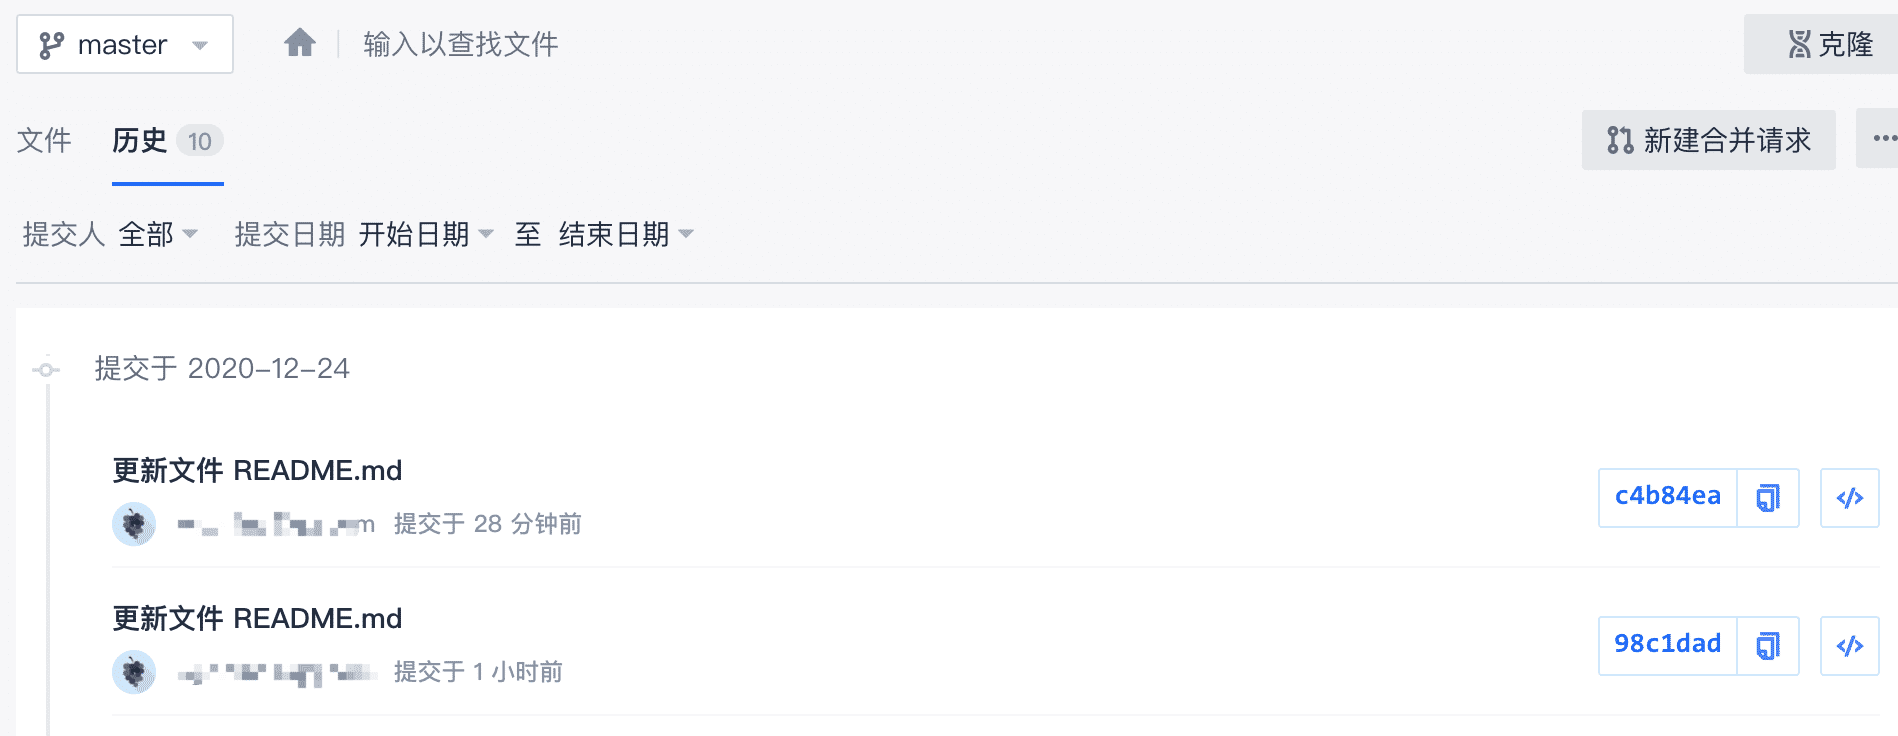This screenshot has width=1898, height=736.
Task: Copy commit hash c4b84ea
Action: tap(1768, 497)
